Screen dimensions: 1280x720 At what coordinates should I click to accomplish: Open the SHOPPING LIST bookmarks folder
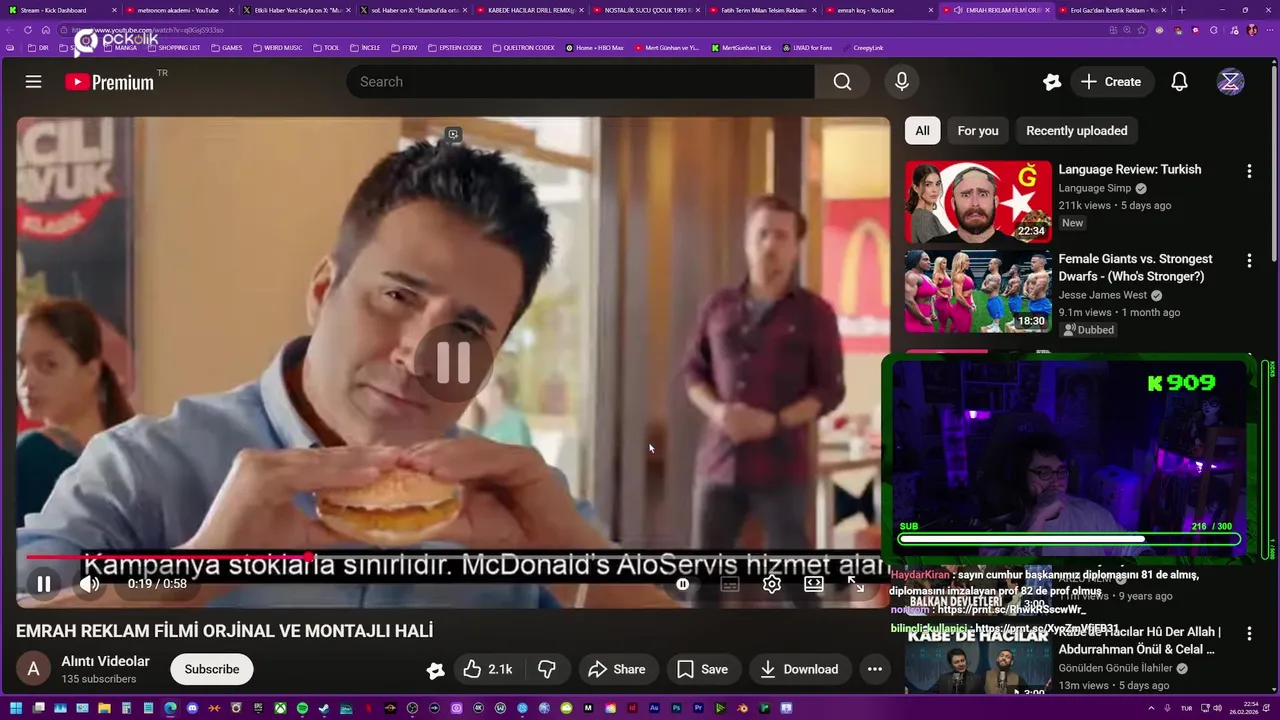pos(174,48)
